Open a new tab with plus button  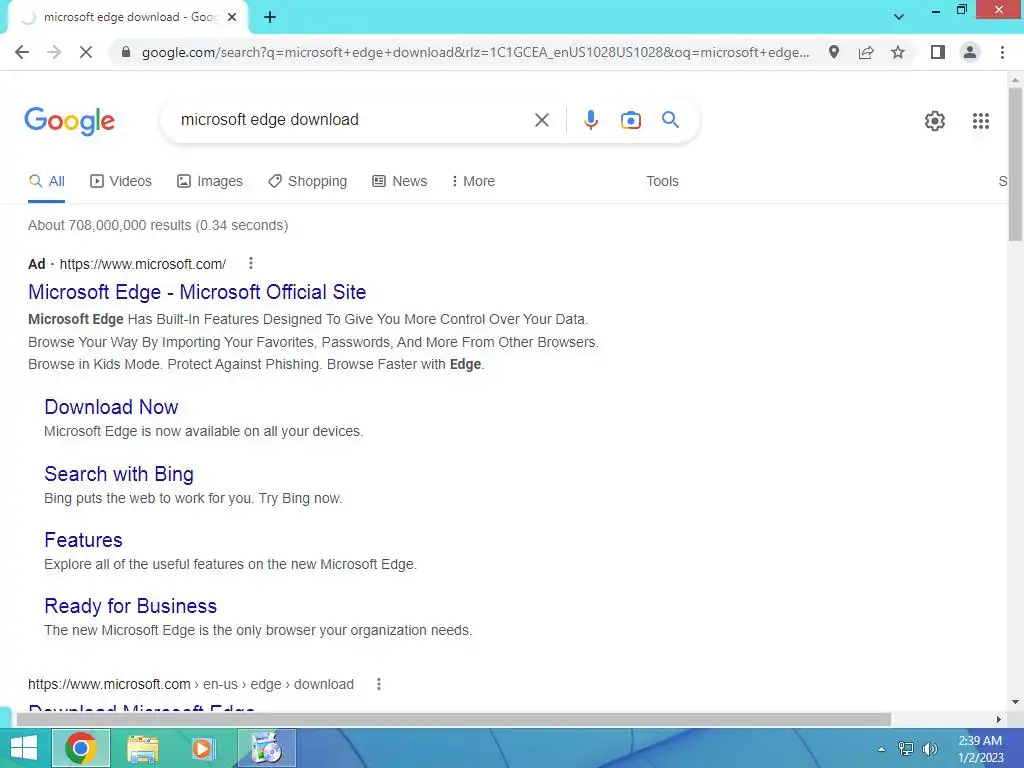point(270,18)
